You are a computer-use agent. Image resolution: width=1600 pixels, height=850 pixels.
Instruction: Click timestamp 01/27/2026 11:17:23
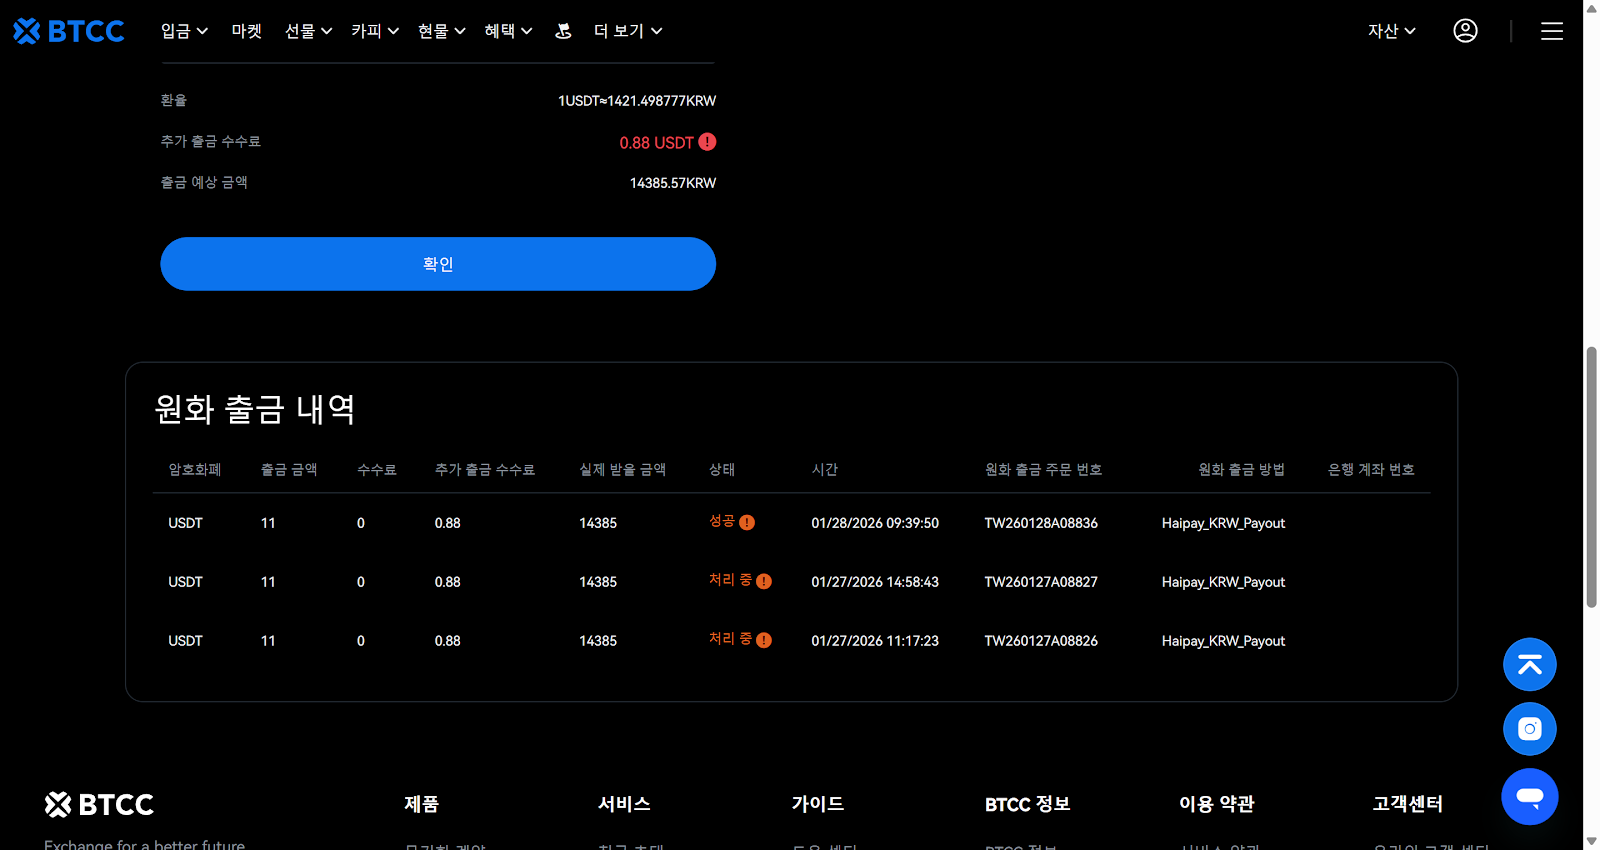click(x=875, y=641)
